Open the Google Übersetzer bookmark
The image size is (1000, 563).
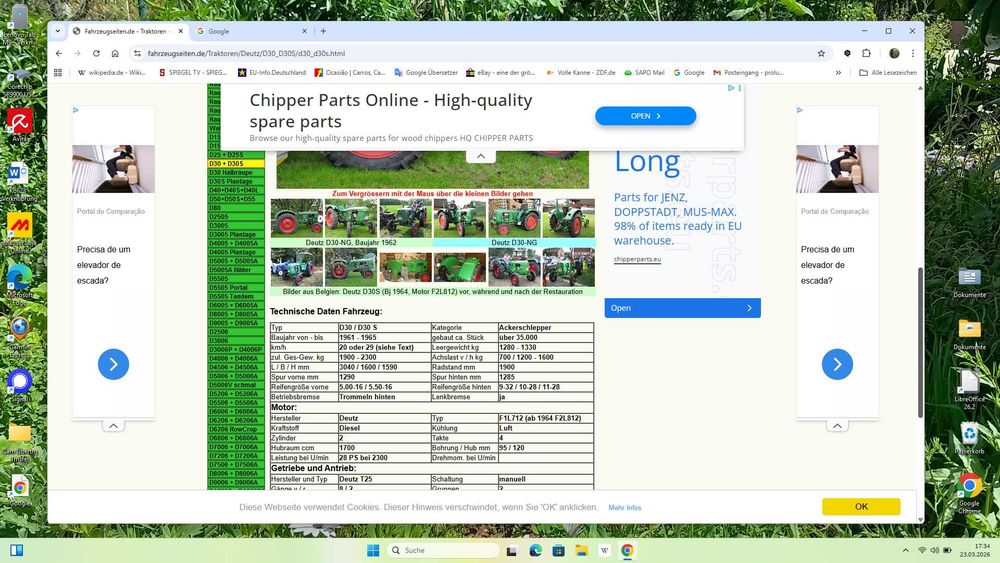(426, 73)
